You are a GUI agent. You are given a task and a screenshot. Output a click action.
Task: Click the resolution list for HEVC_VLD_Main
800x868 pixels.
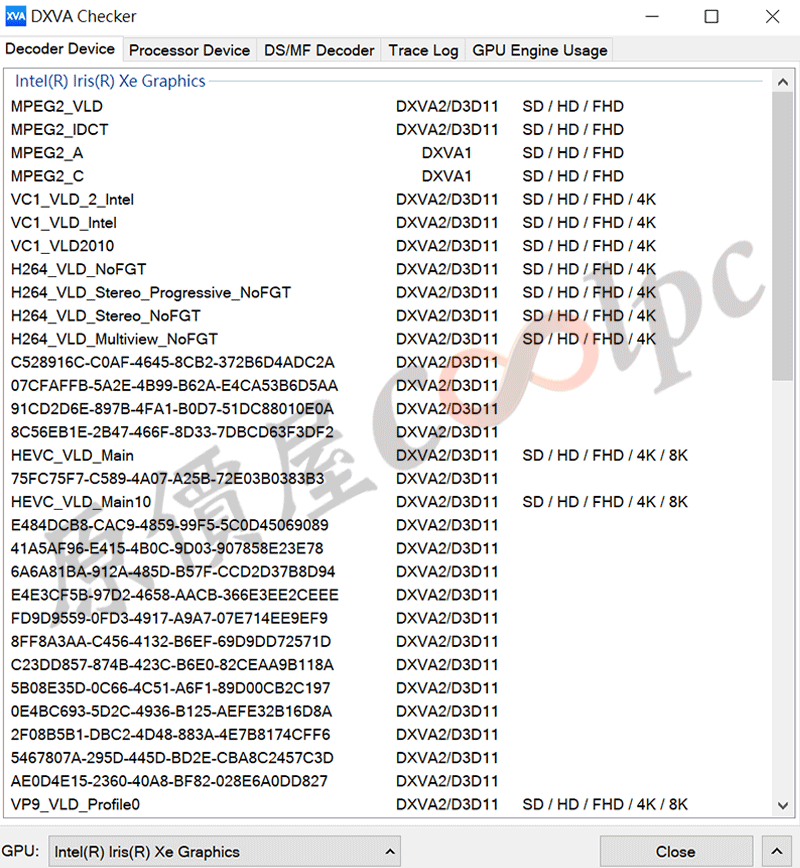tap(605, 455)
